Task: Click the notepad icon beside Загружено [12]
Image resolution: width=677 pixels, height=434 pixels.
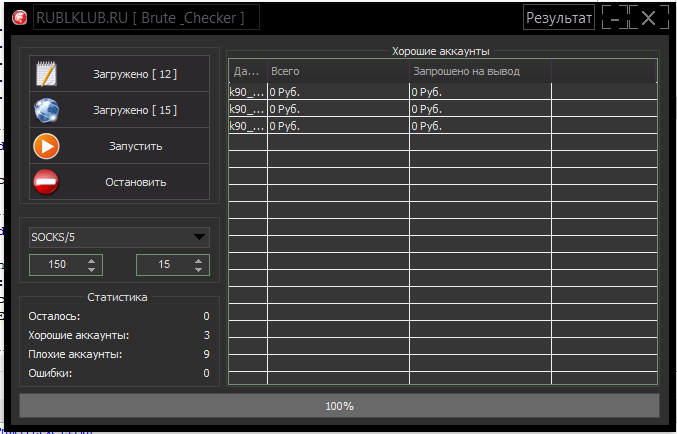Action: click(x=46, y=74)
